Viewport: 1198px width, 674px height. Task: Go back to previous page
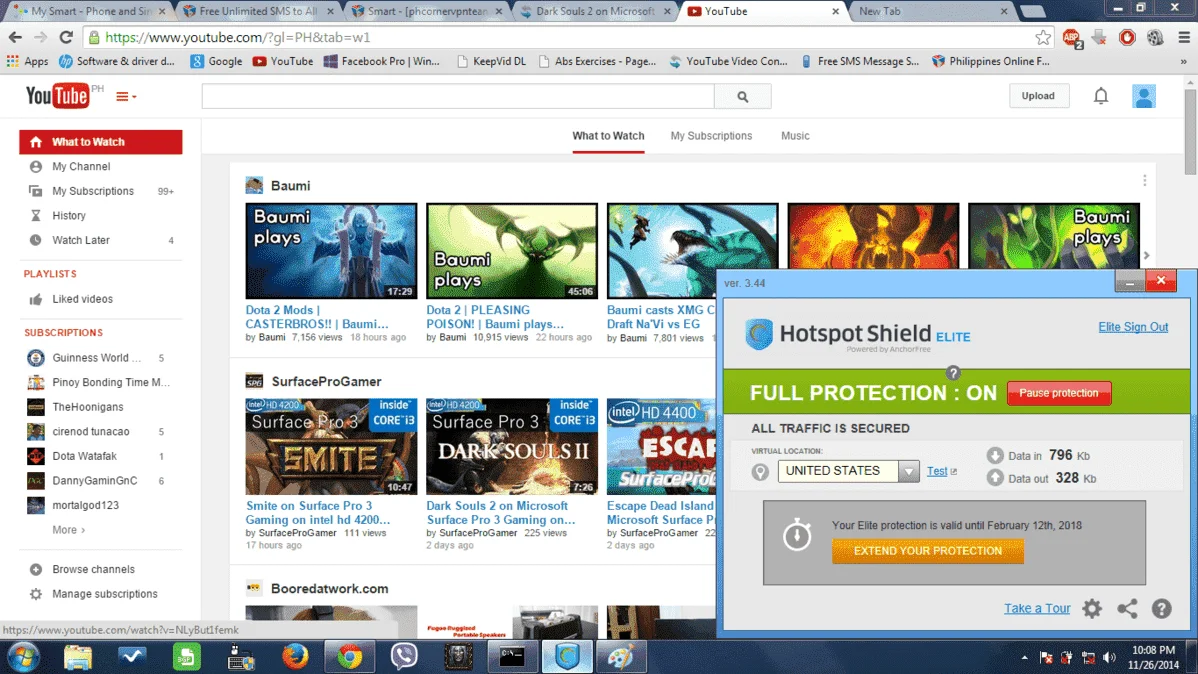pos(15,37)
